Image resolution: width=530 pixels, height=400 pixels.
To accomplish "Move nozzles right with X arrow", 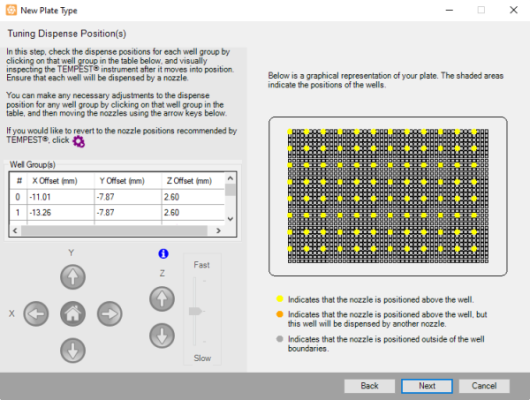I will [110, 314].
